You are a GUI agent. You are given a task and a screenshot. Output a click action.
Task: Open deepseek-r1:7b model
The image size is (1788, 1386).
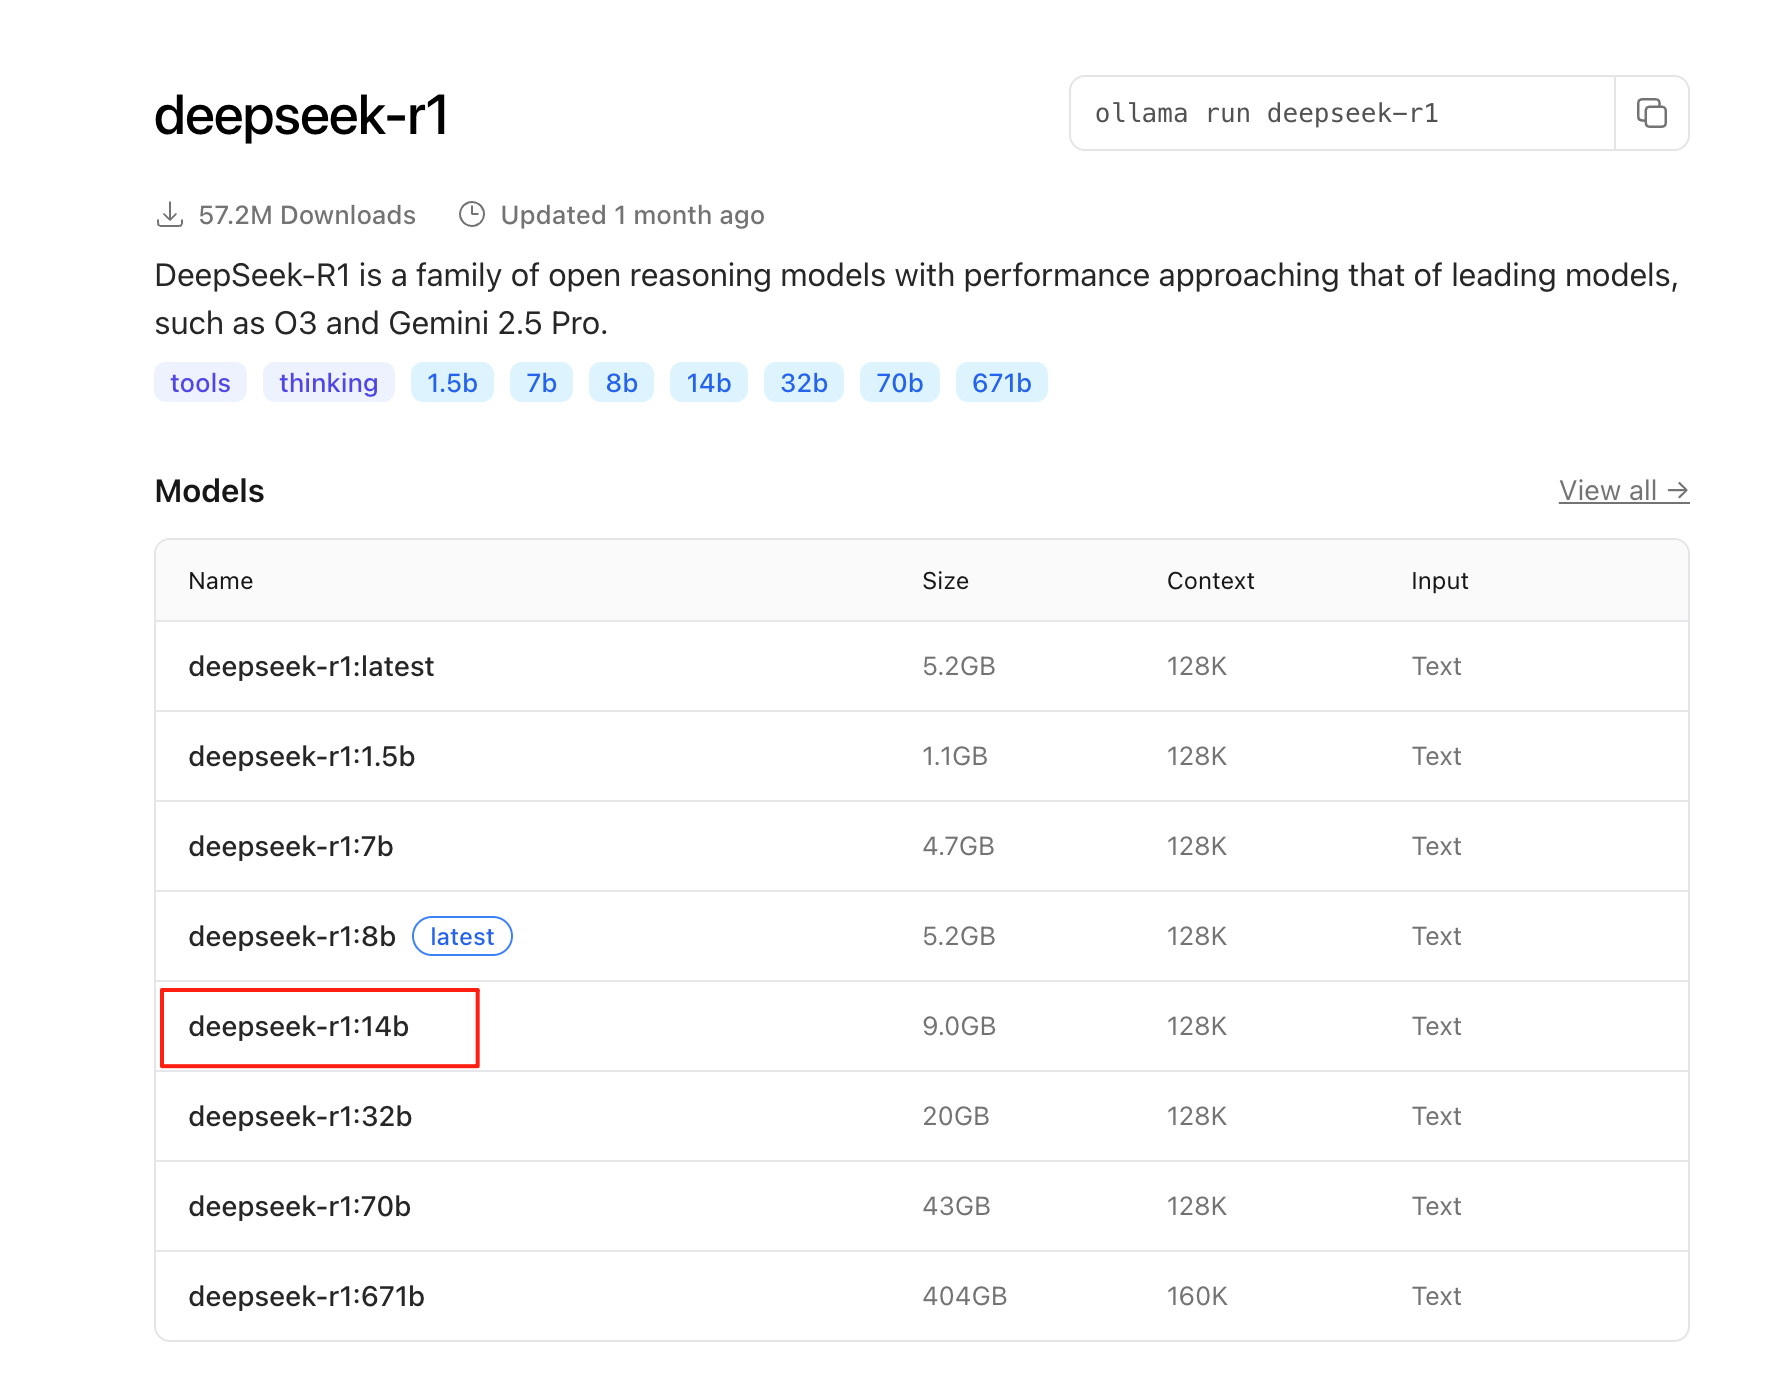coord(290,846)
